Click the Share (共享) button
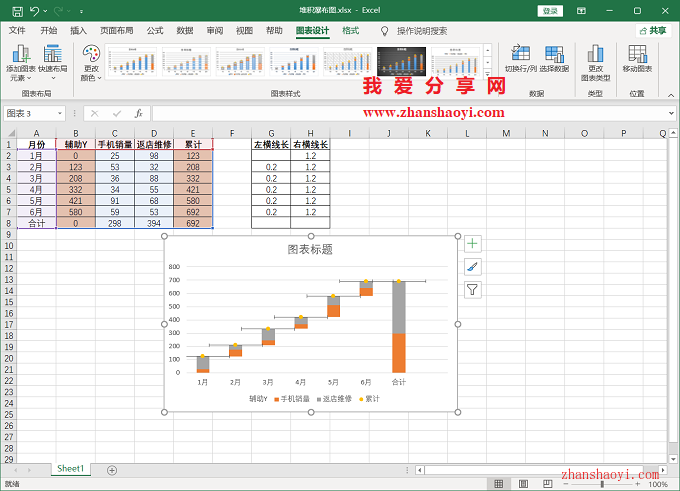 point(654,30)
